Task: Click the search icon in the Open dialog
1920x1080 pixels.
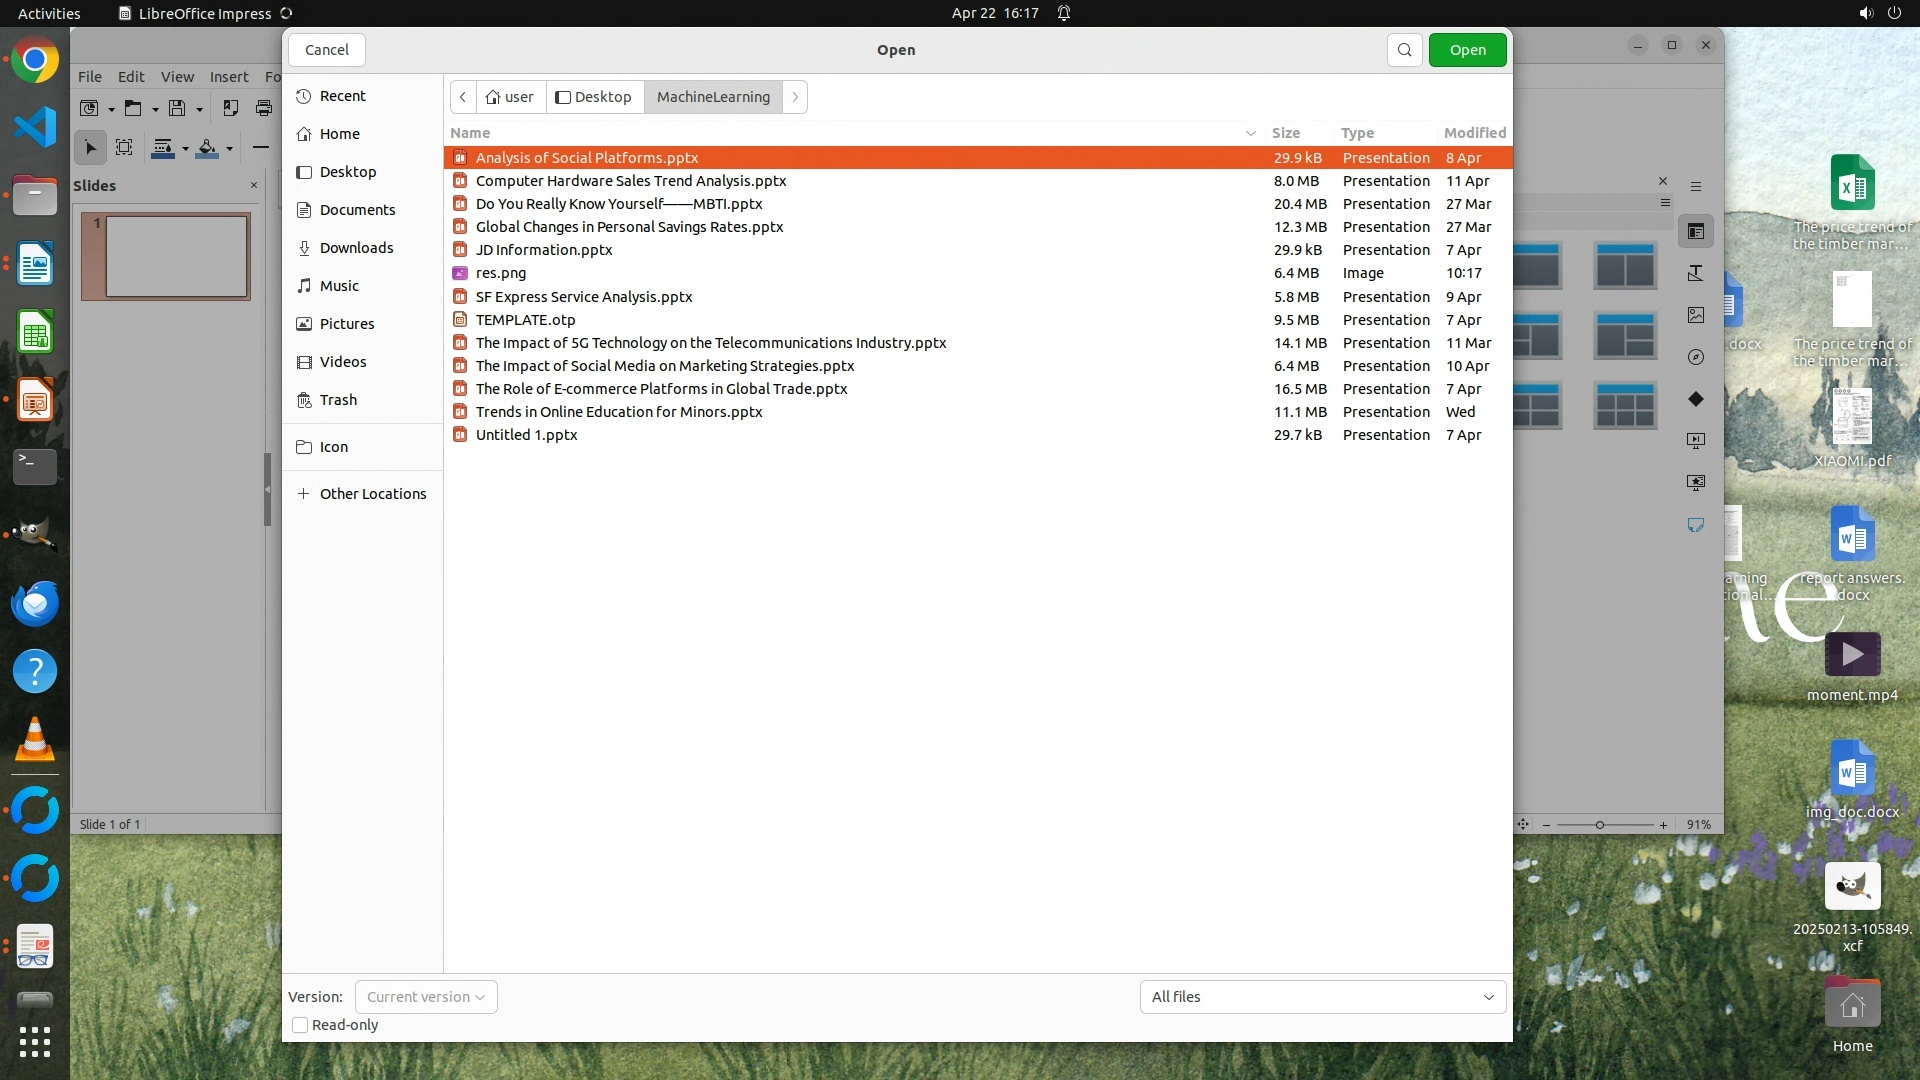Action: pos(1404,50)
